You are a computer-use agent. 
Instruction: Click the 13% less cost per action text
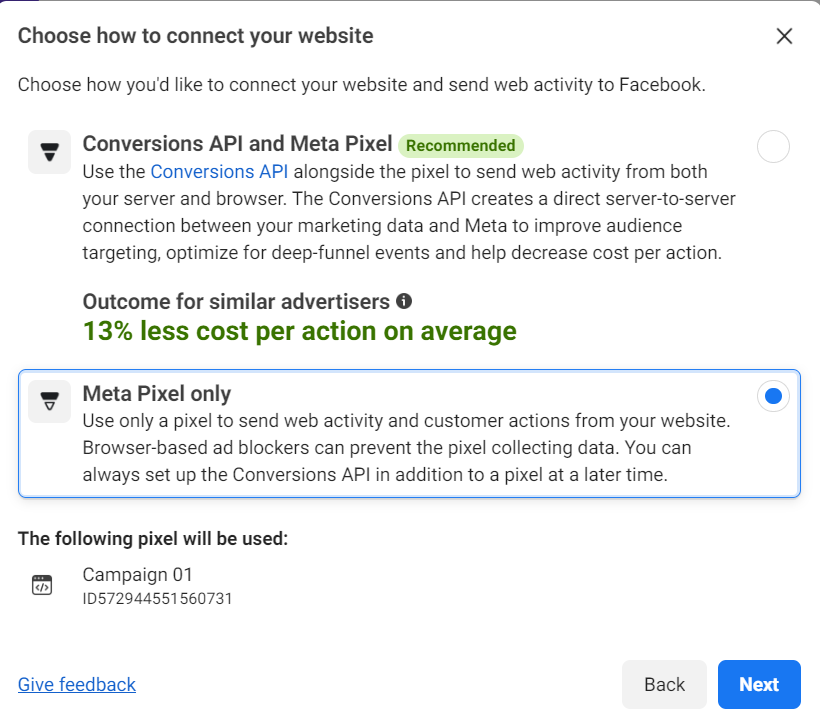click(x=300, y=331)
